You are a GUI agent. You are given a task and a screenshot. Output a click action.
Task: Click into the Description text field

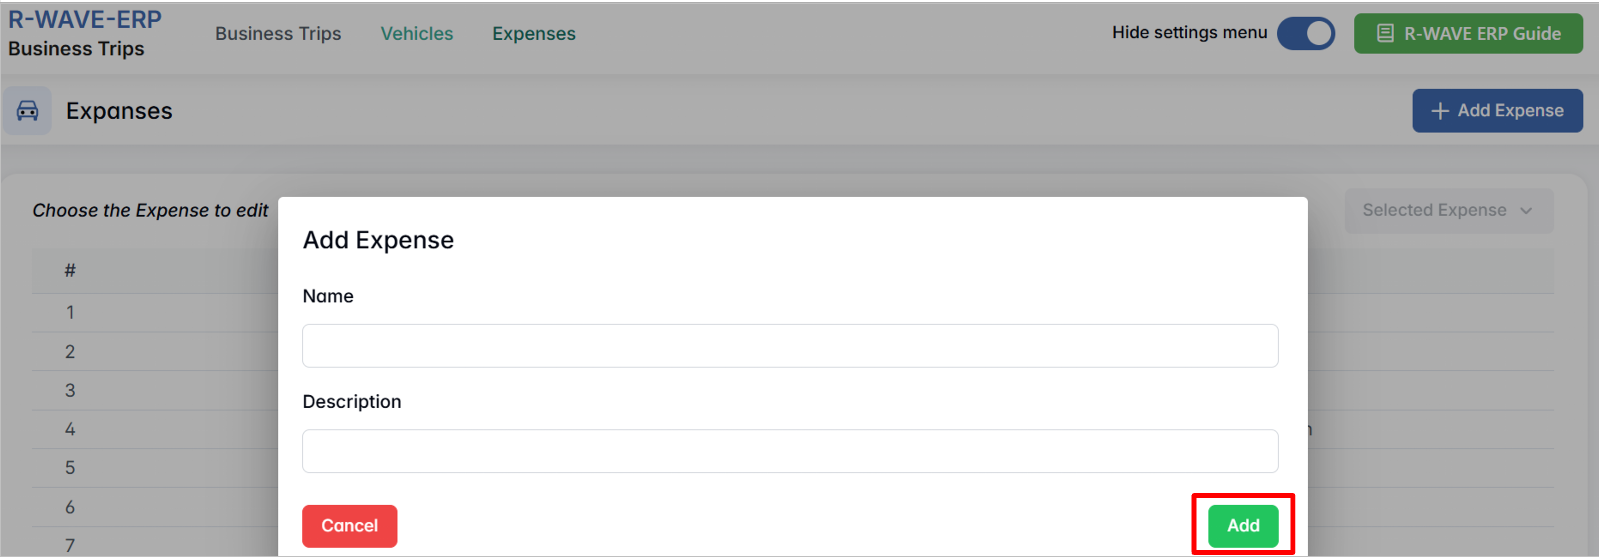pyautogui.click(x=790, y=451)
